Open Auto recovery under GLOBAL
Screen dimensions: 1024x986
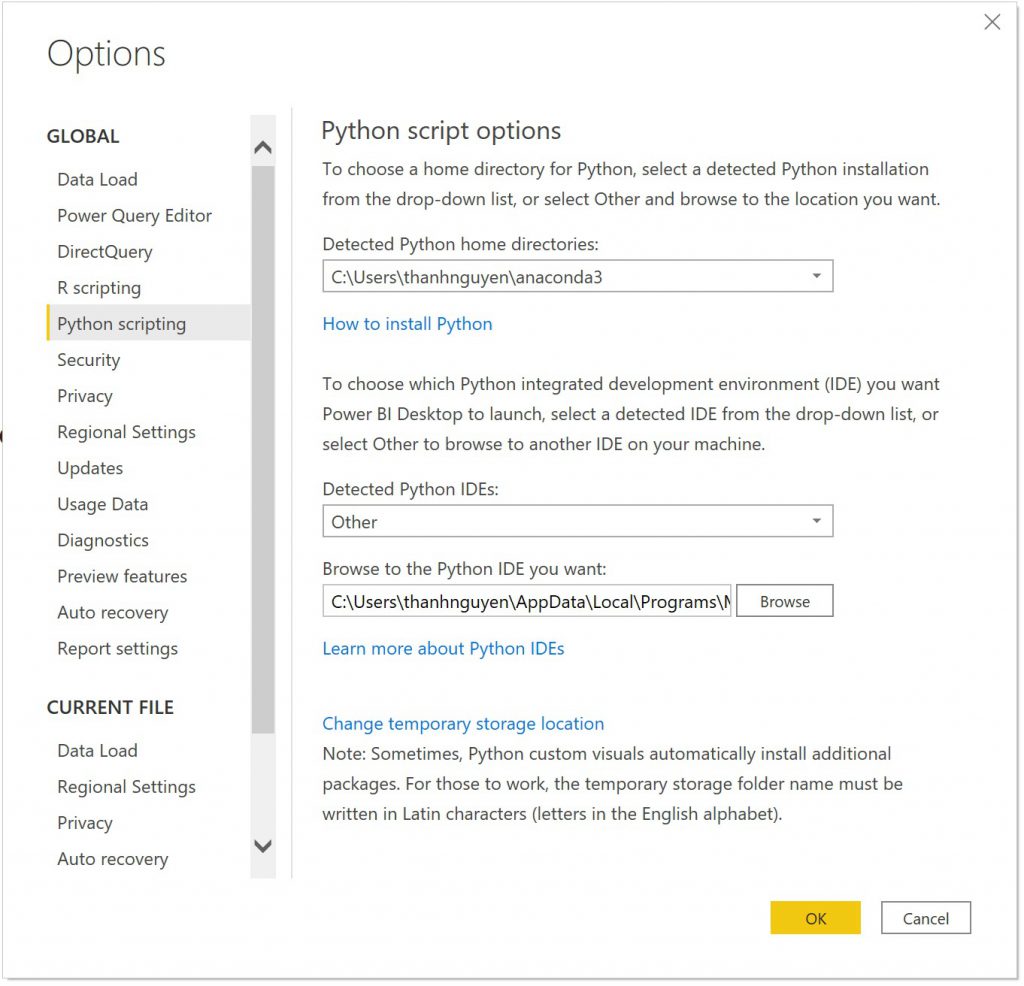pyautogui.click(x=111, y=611)
